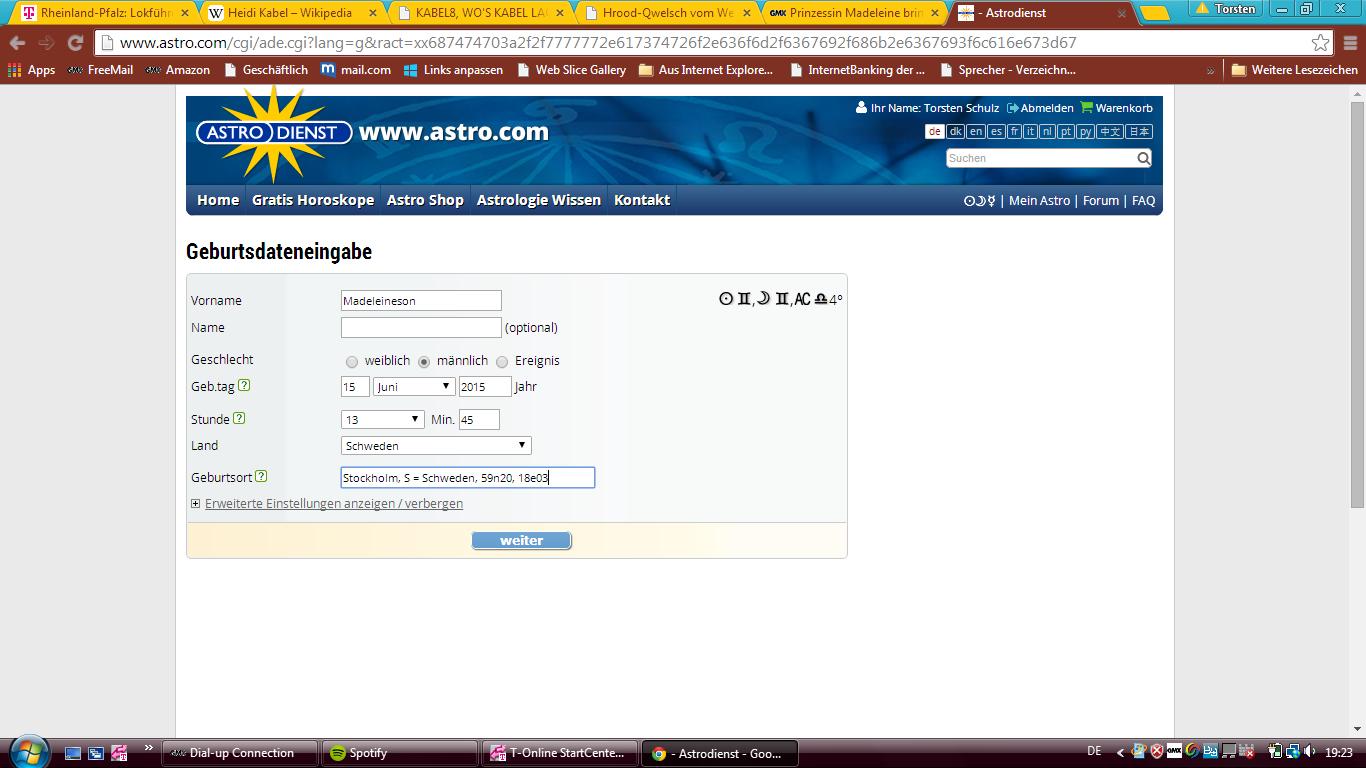Open help icon next to Geburtsort
Viewport: 1366px width, 768px height.
pyautogui.click(x=261, y=477)
